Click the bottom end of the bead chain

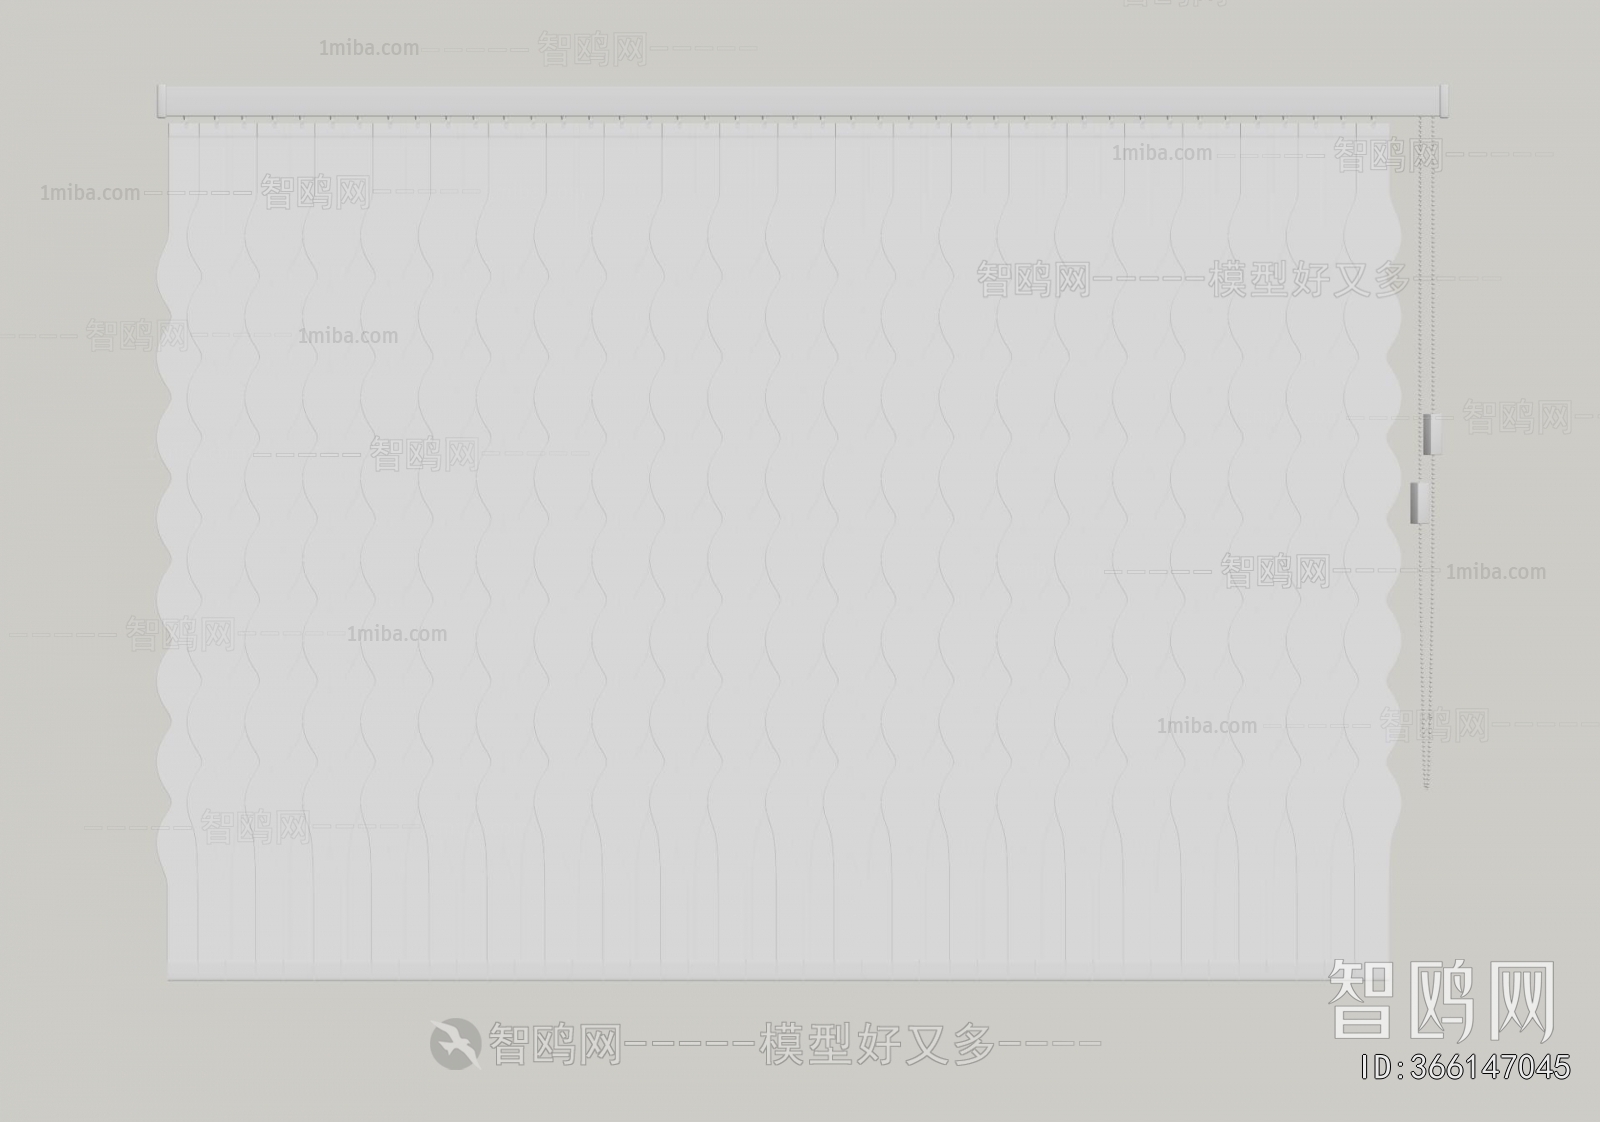(x=1426, y=783)
